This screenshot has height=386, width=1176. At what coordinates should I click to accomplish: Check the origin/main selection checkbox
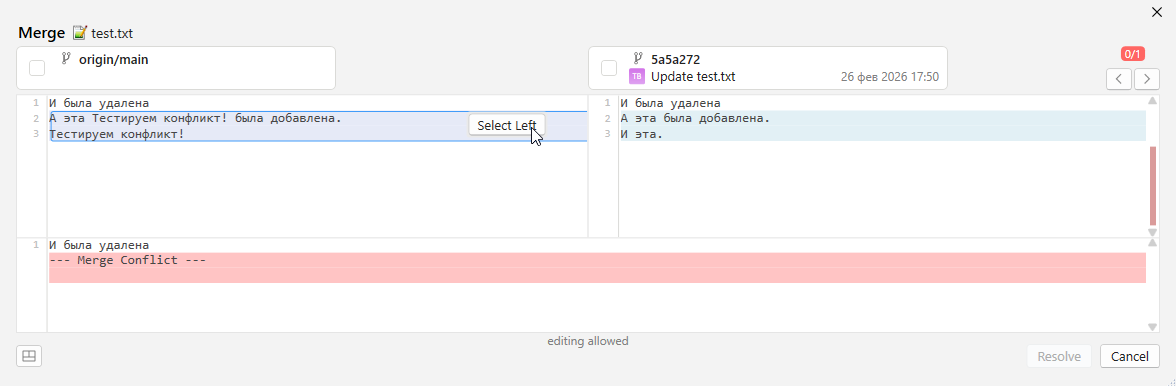tap(37, 68)
